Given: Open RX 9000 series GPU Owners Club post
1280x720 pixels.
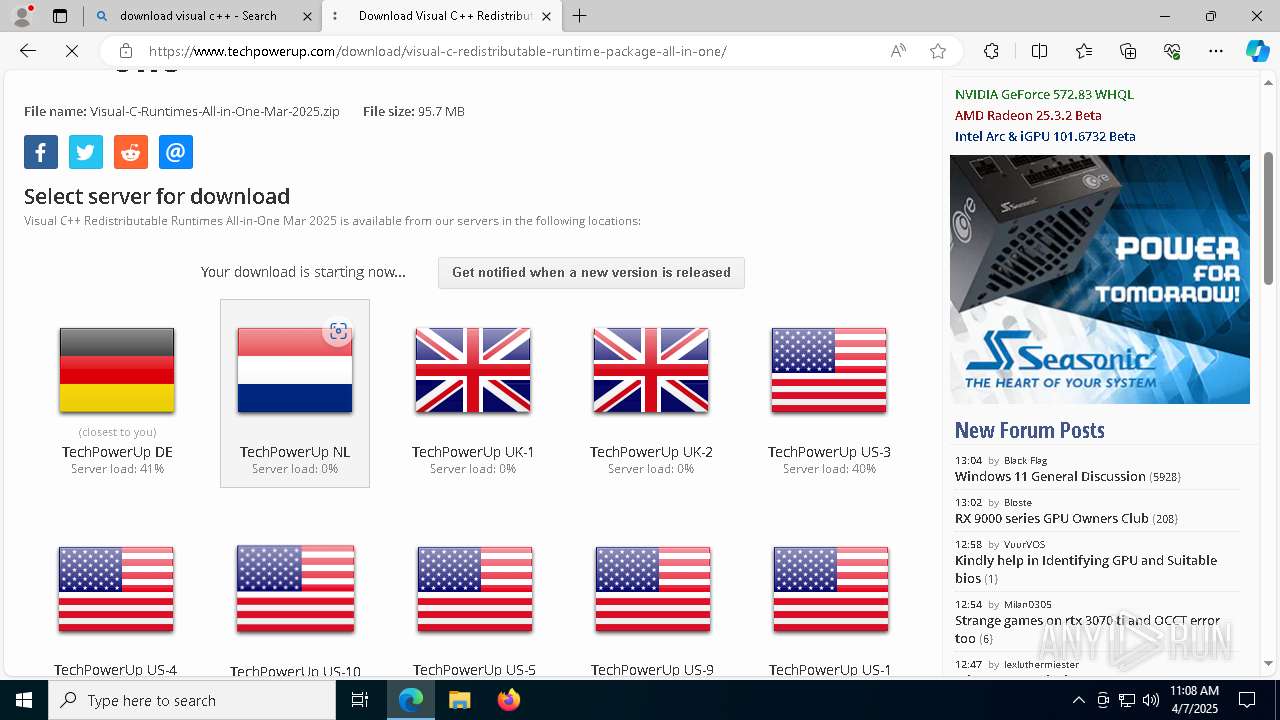Looking at the screenshot, I should (1052, 519).
